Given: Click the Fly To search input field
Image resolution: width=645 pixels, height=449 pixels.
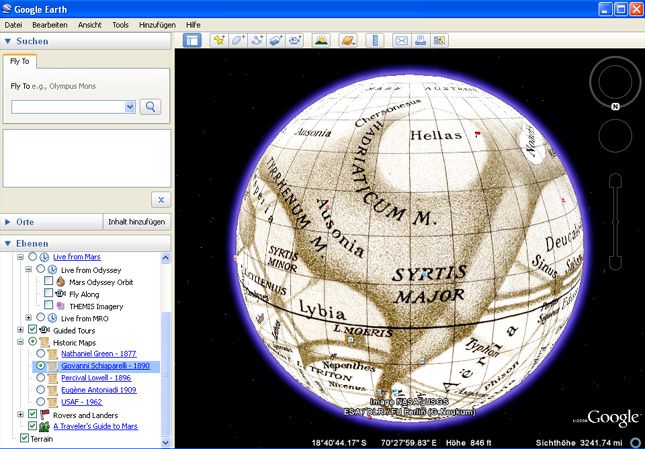Looking at the screenshot, I should (68, 107).
